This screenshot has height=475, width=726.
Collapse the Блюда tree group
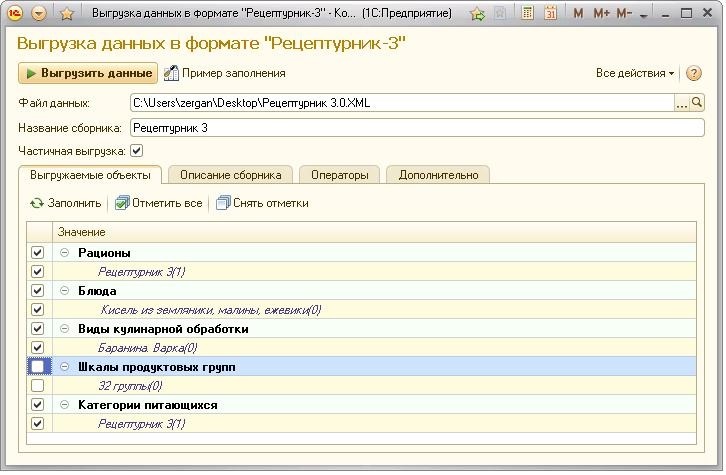65,291
